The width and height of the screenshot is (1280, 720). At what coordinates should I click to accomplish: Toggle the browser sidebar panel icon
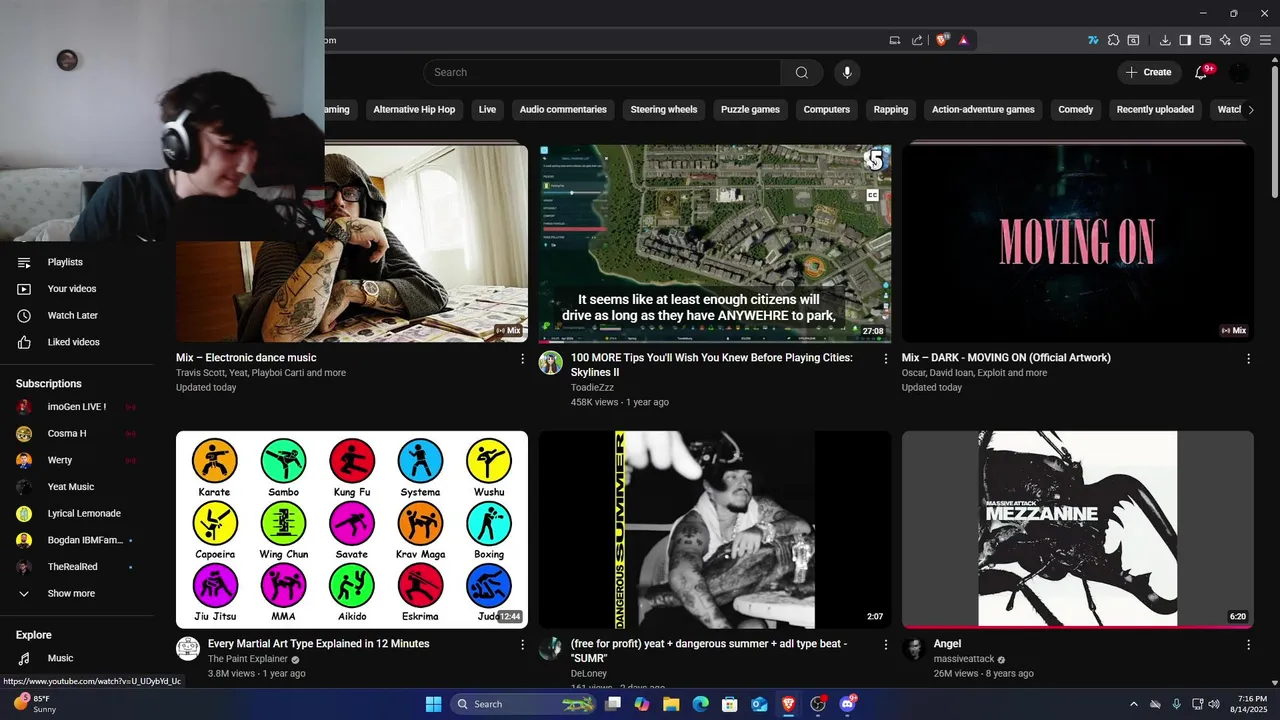point(1185,40)
